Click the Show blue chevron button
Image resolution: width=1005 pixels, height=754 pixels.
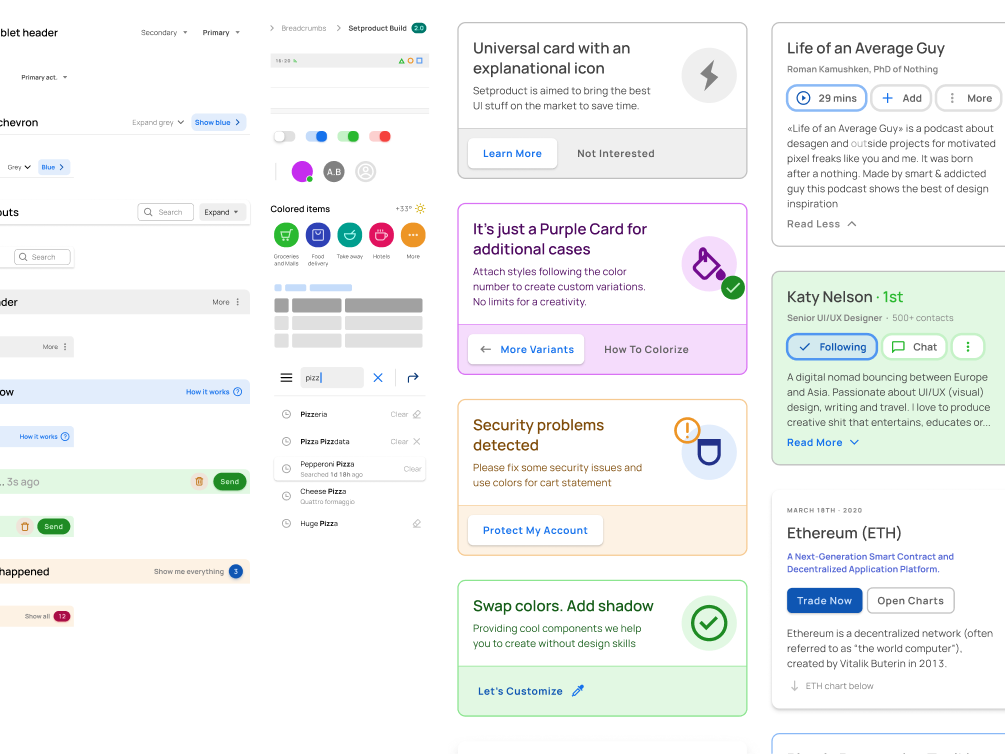[219, 122]
